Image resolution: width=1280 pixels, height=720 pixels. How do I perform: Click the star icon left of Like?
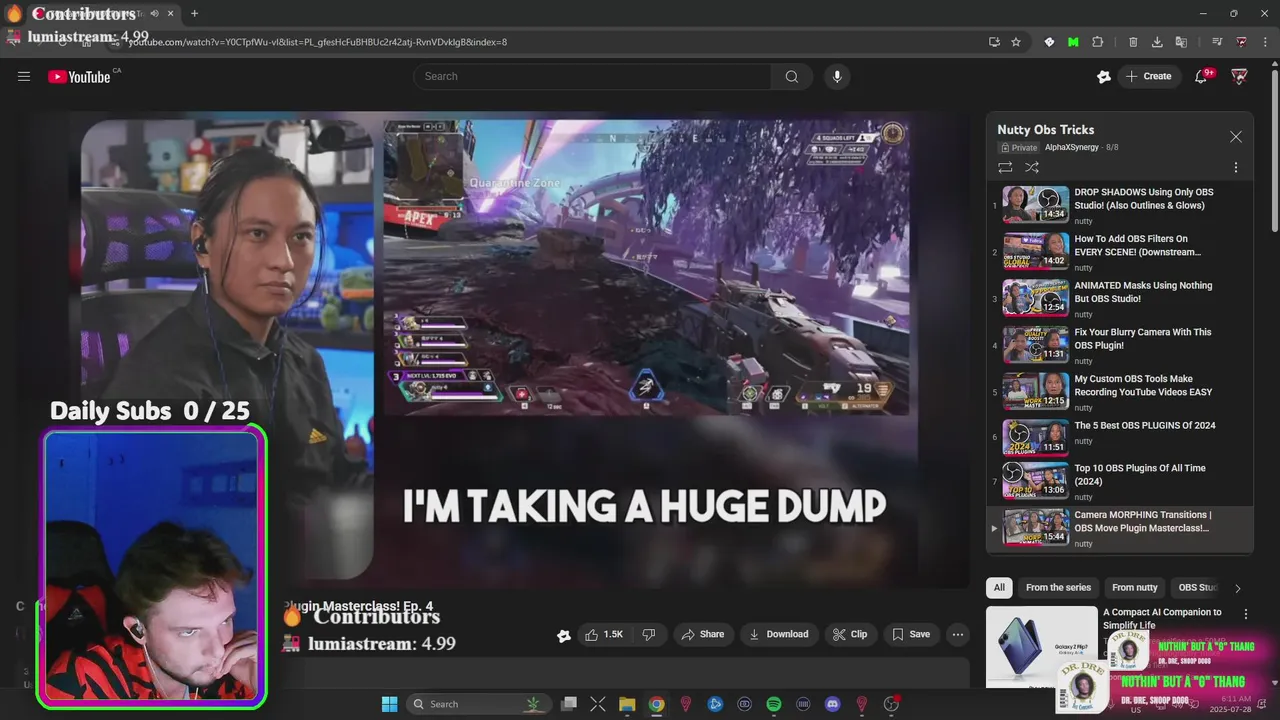pyautogui.click(x=564, y=635)
